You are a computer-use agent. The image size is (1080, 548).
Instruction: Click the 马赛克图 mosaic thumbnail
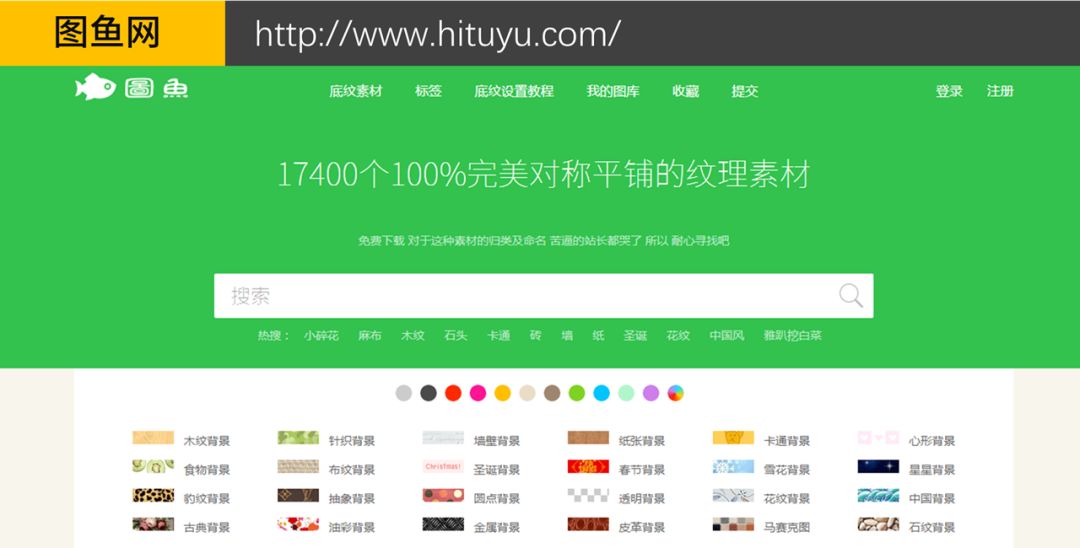[x=733, y=525]
